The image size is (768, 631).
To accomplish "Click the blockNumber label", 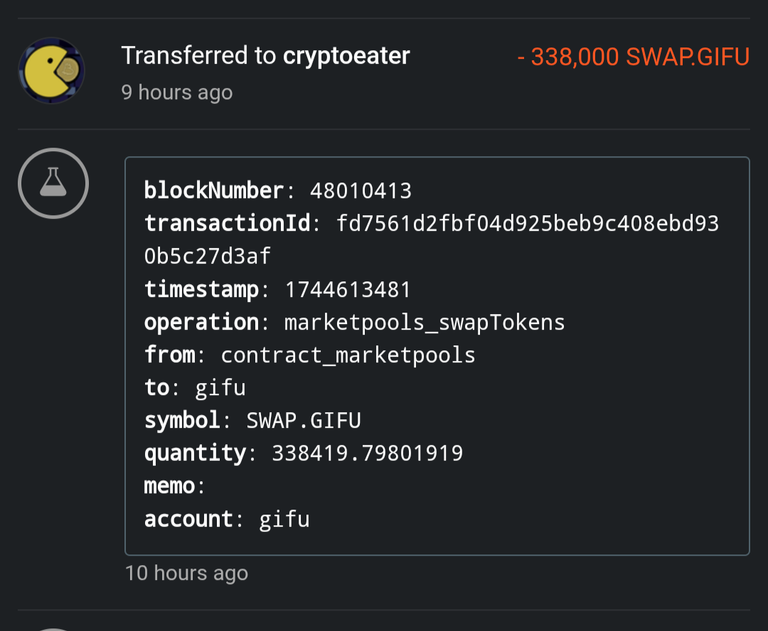I will click(x=214, y=191).
